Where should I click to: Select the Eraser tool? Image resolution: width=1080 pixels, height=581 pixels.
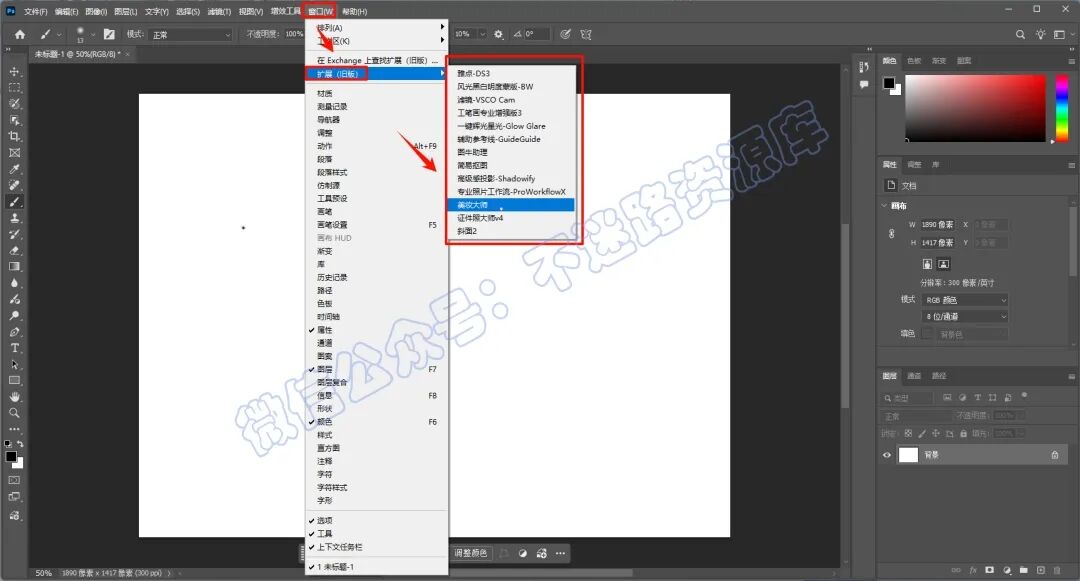14,251
